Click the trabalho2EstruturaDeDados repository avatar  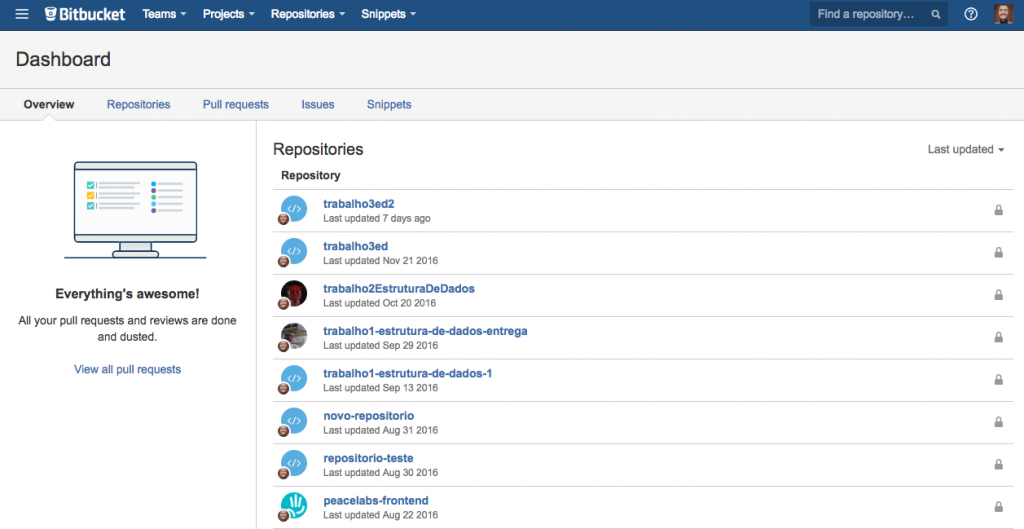294,293
